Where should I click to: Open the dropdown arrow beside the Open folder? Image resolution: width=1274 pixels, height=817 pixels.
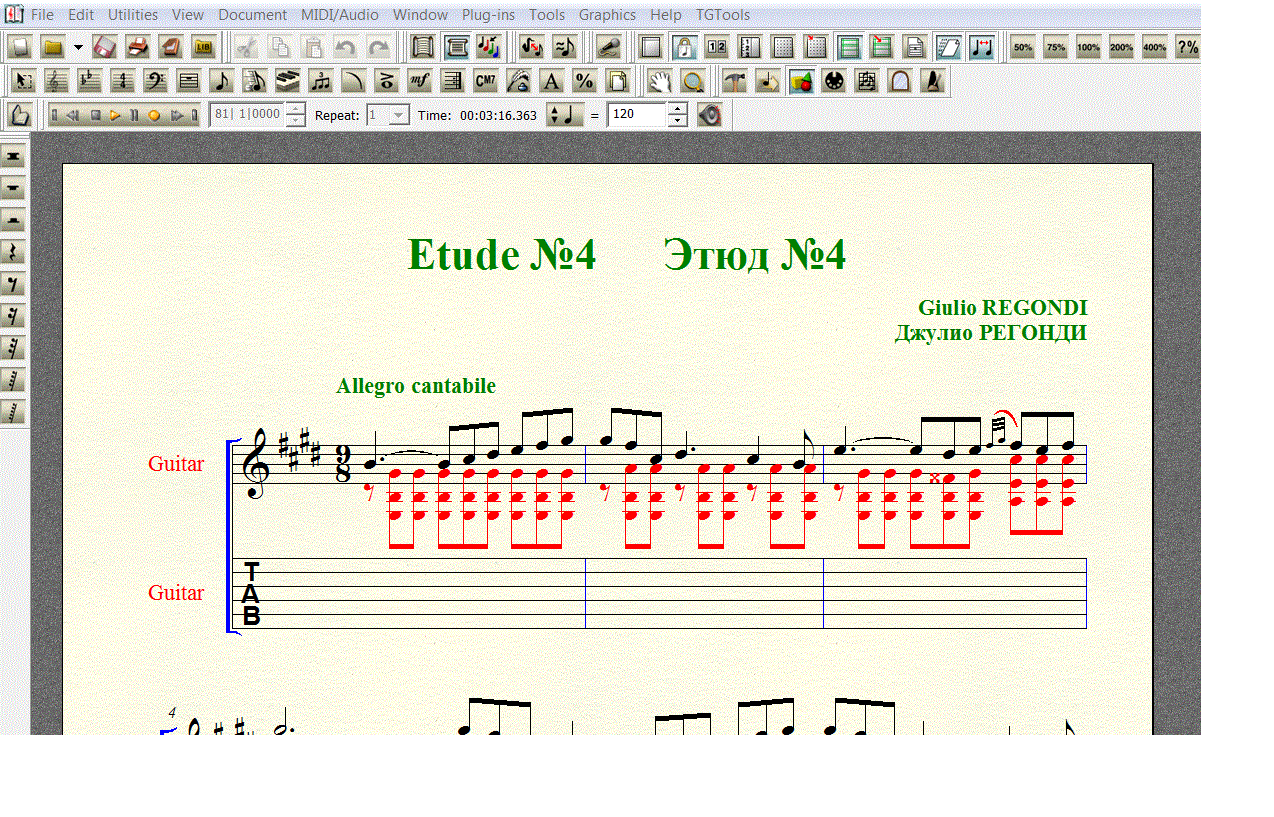78,47
